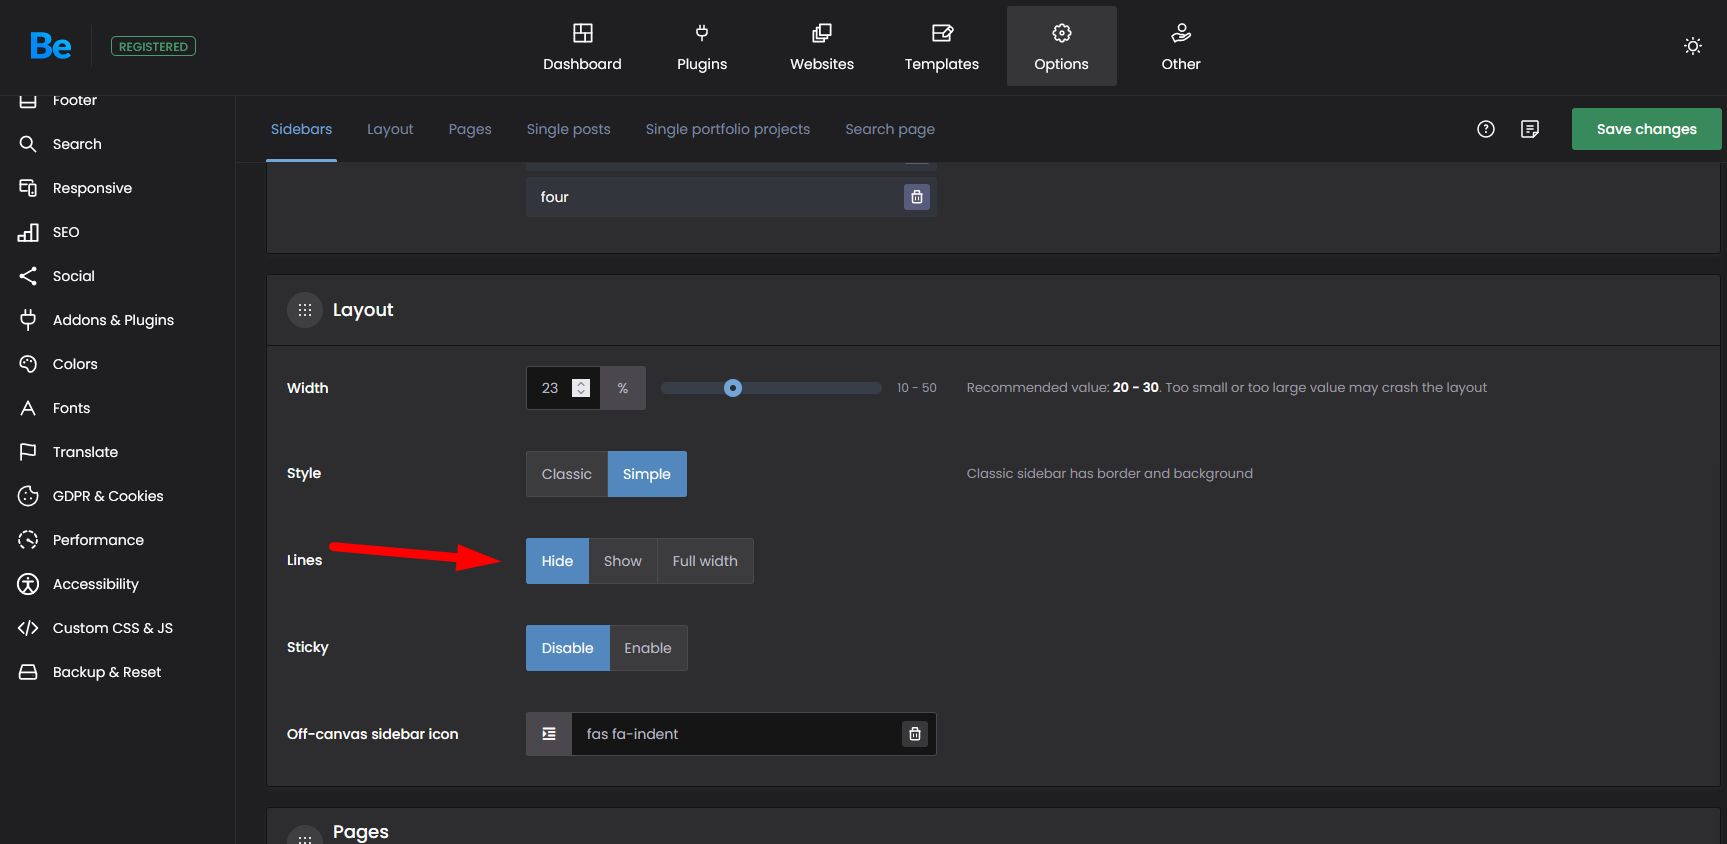The width and height of the screenshot is (1727, 844).
Task: Set sidebar style to Simple
Action: [647, 474]
